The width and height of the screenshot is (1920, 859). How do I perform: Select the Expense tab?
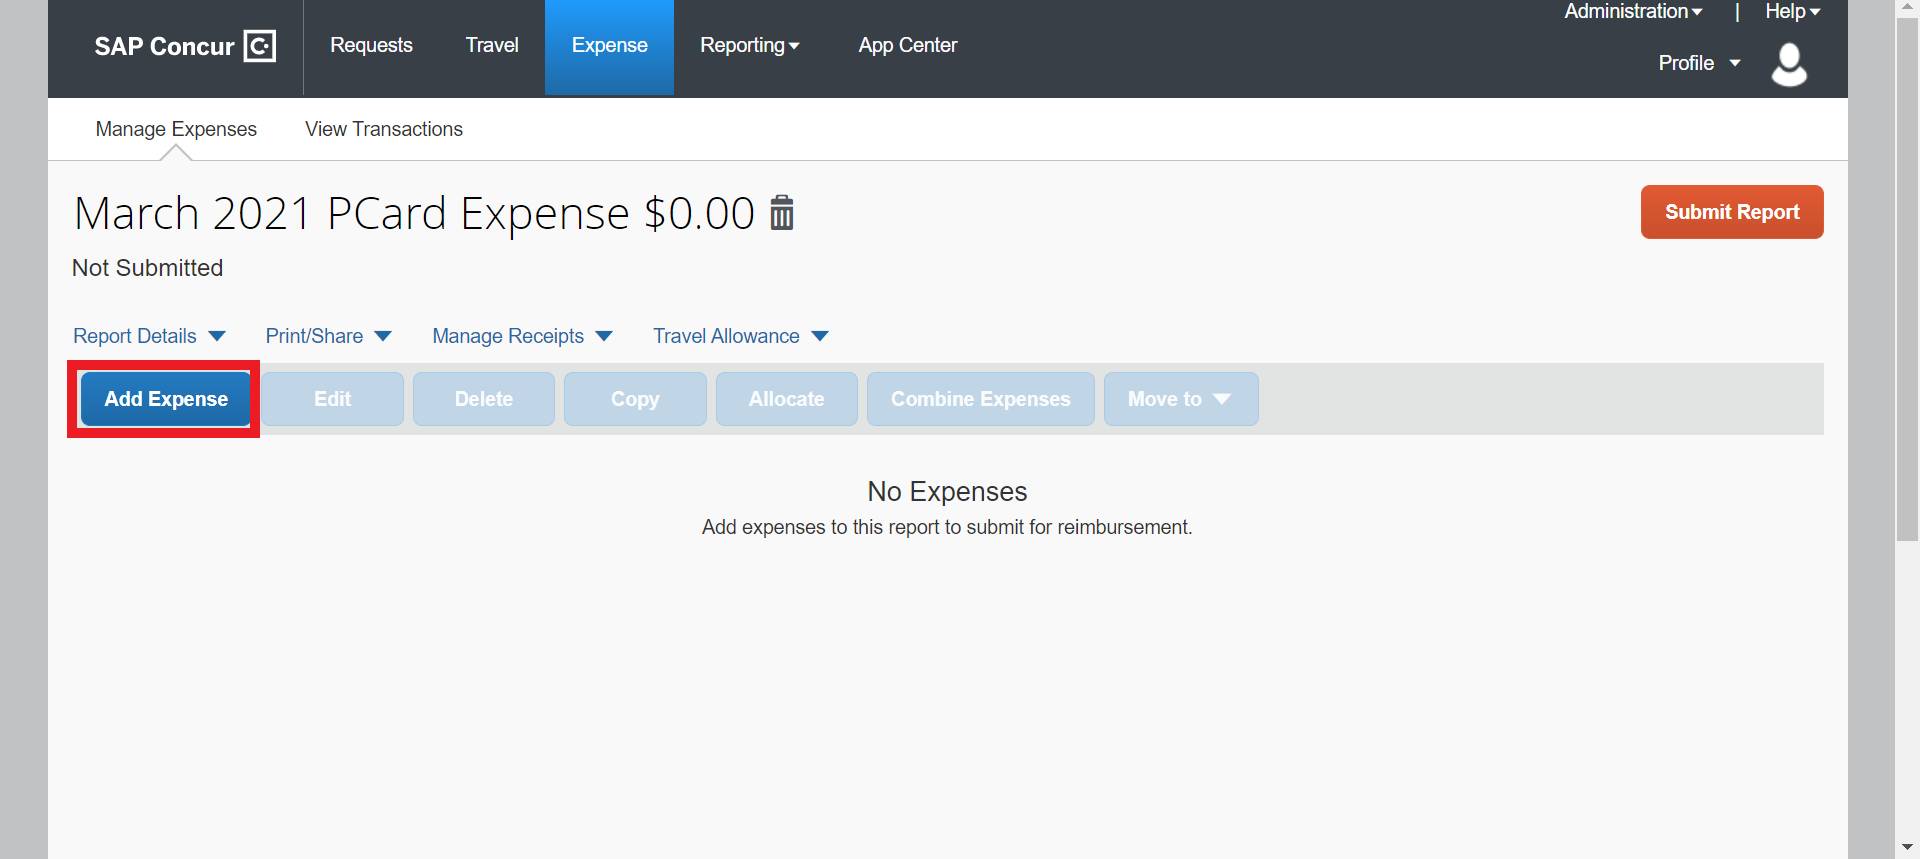(609, 46)
